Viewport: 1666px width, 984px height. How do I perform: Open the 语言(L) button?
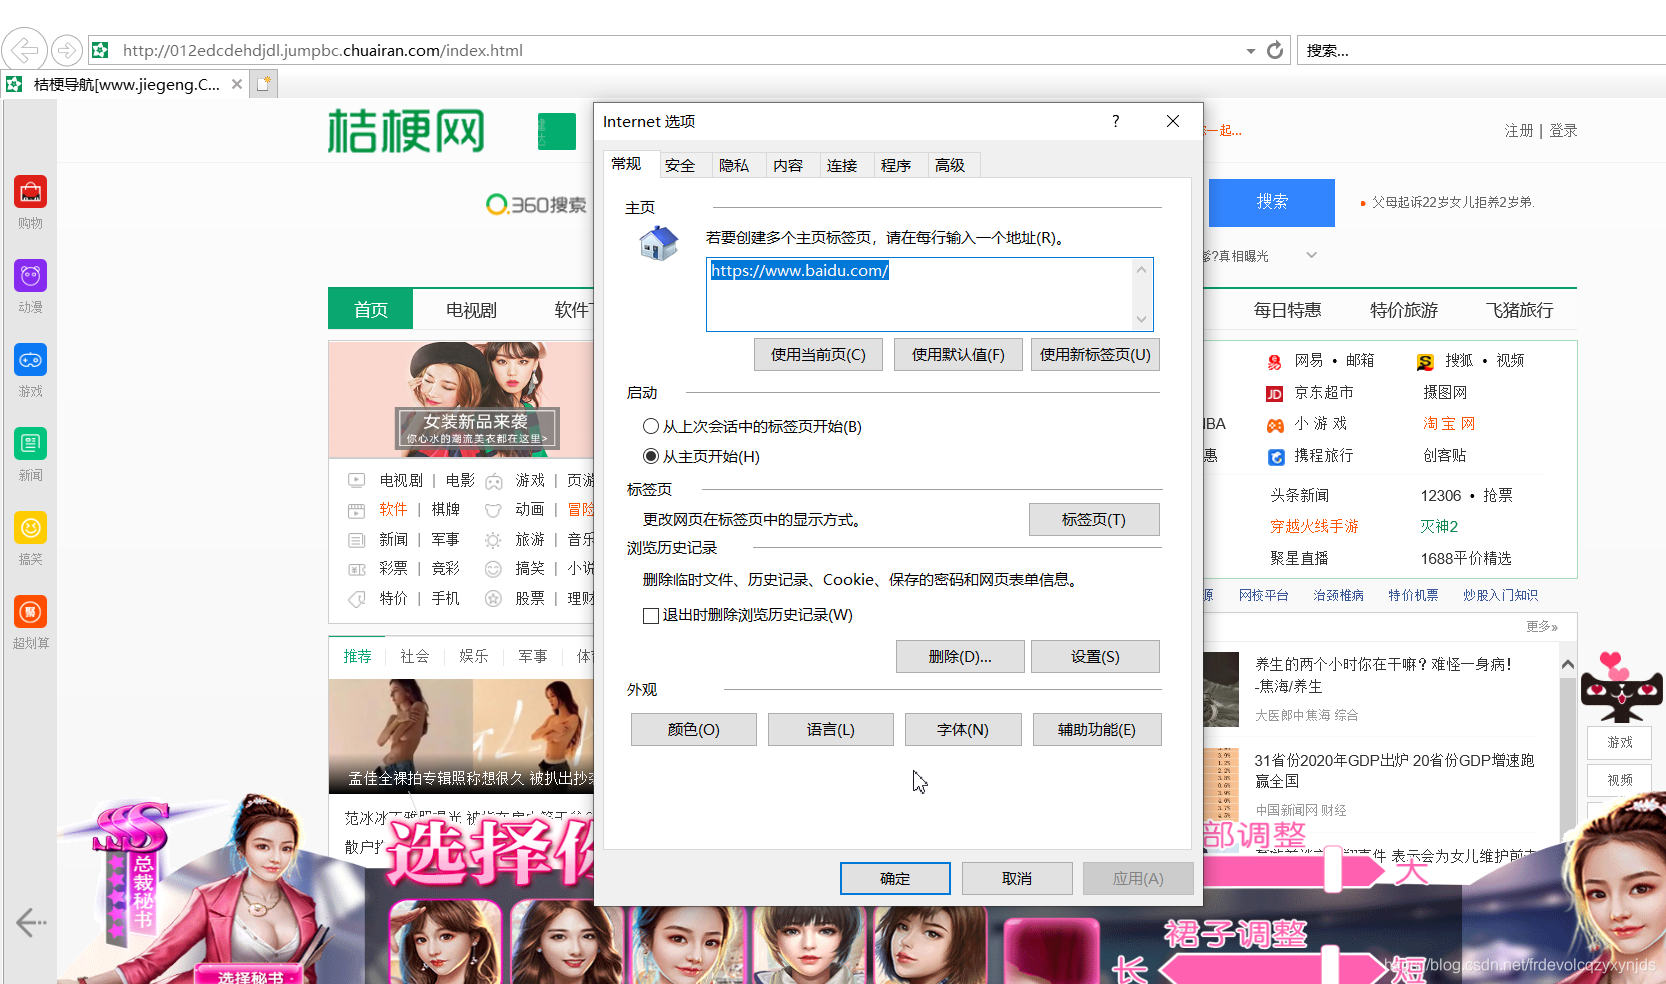coord(831,730)
